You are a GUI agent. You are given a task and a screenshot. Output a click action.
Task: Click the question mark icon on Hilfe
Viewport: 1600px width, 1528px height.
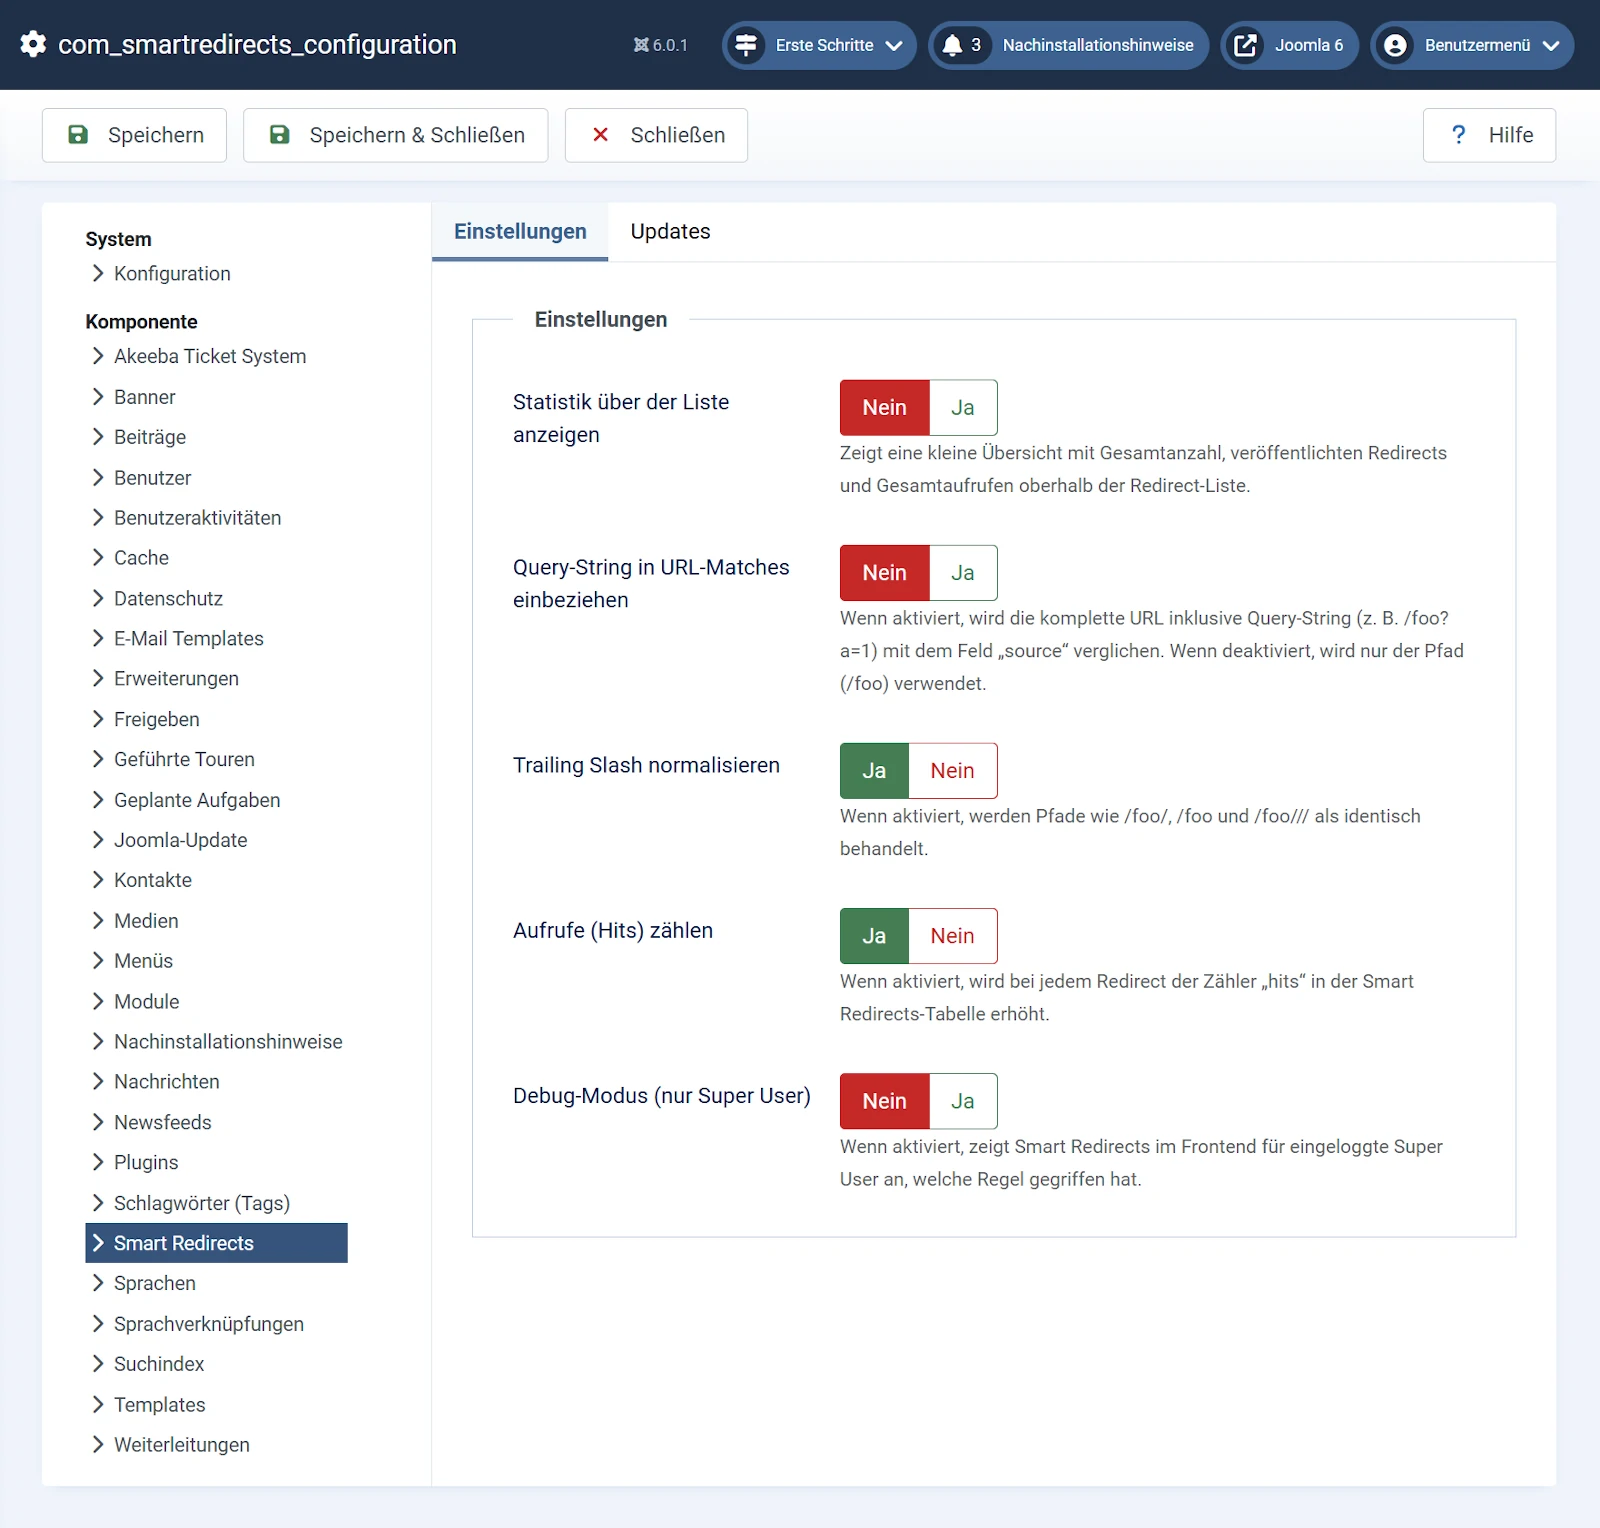point(1458,135)
